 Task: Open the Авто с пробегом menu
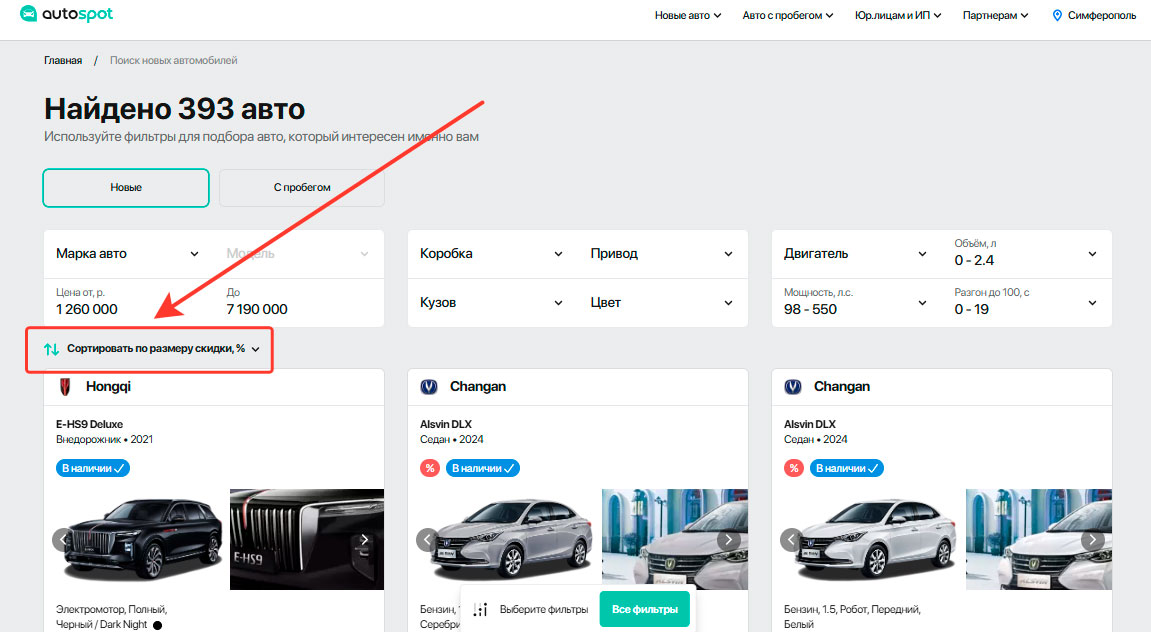(788, 15)
